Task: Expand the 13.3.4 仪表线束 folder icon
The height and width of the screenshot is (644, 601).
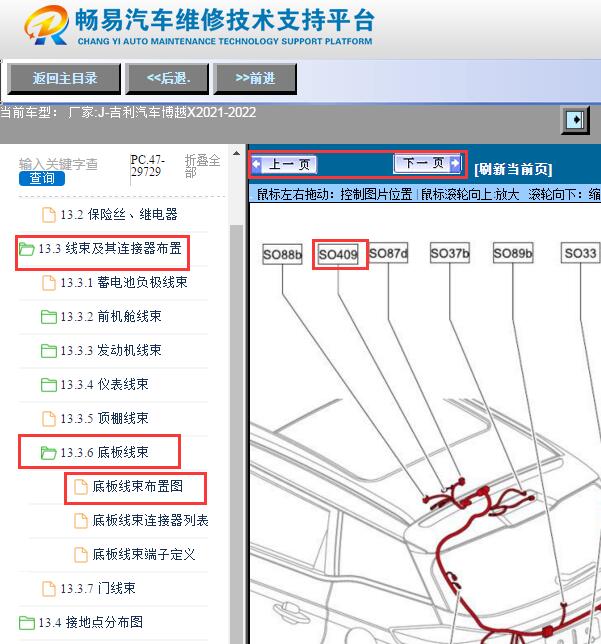Action: click(49, 385)
